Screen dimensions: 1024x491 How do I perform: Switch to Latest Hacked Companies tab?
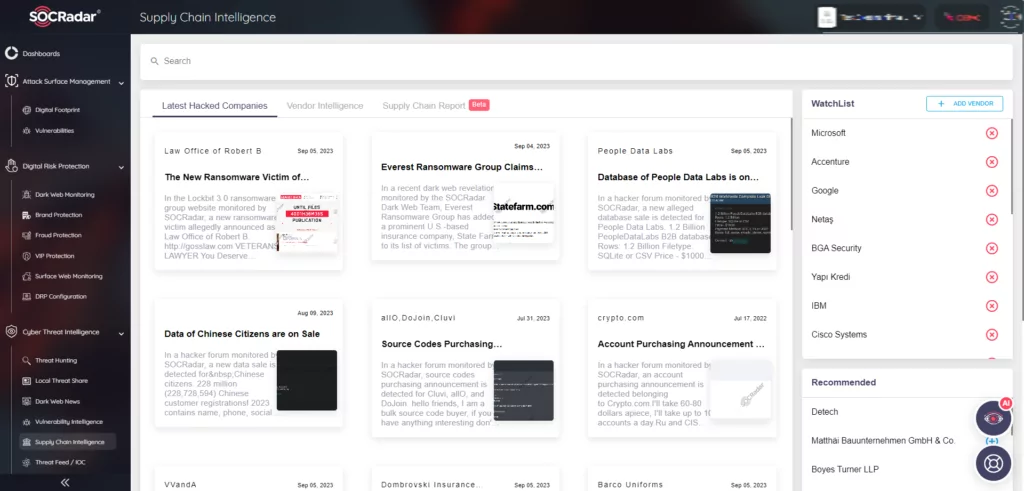(x=214, y=106)
